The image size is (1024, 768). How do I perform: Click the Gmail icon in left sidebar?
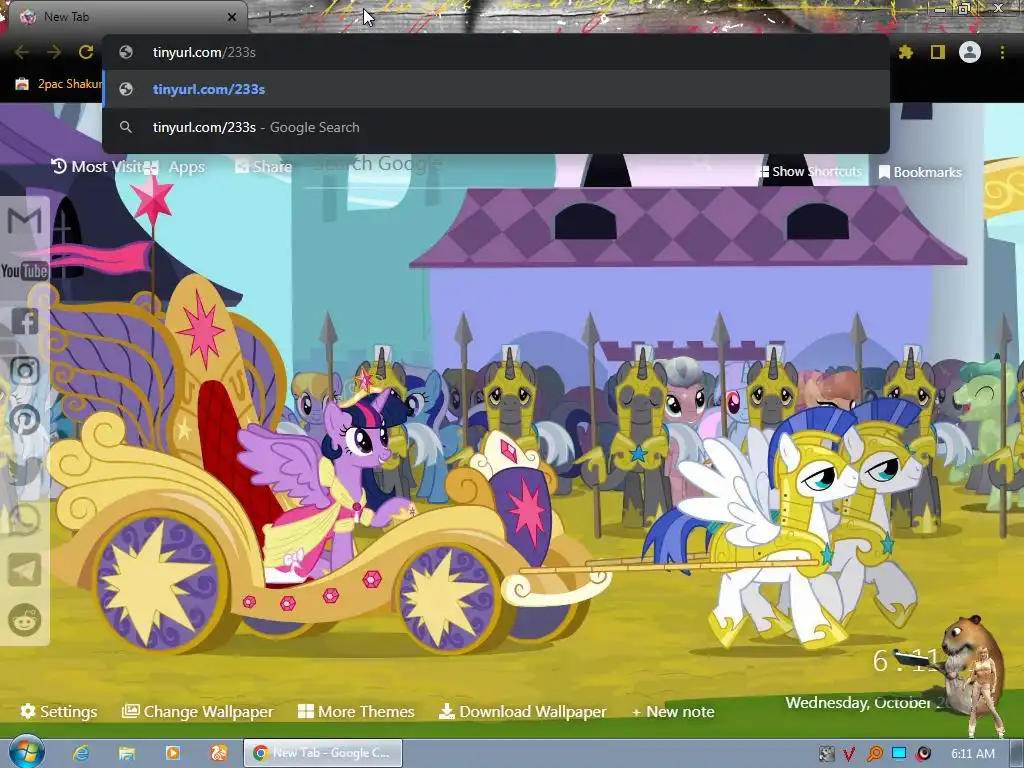pyautogui.click(x=24, y=221)
